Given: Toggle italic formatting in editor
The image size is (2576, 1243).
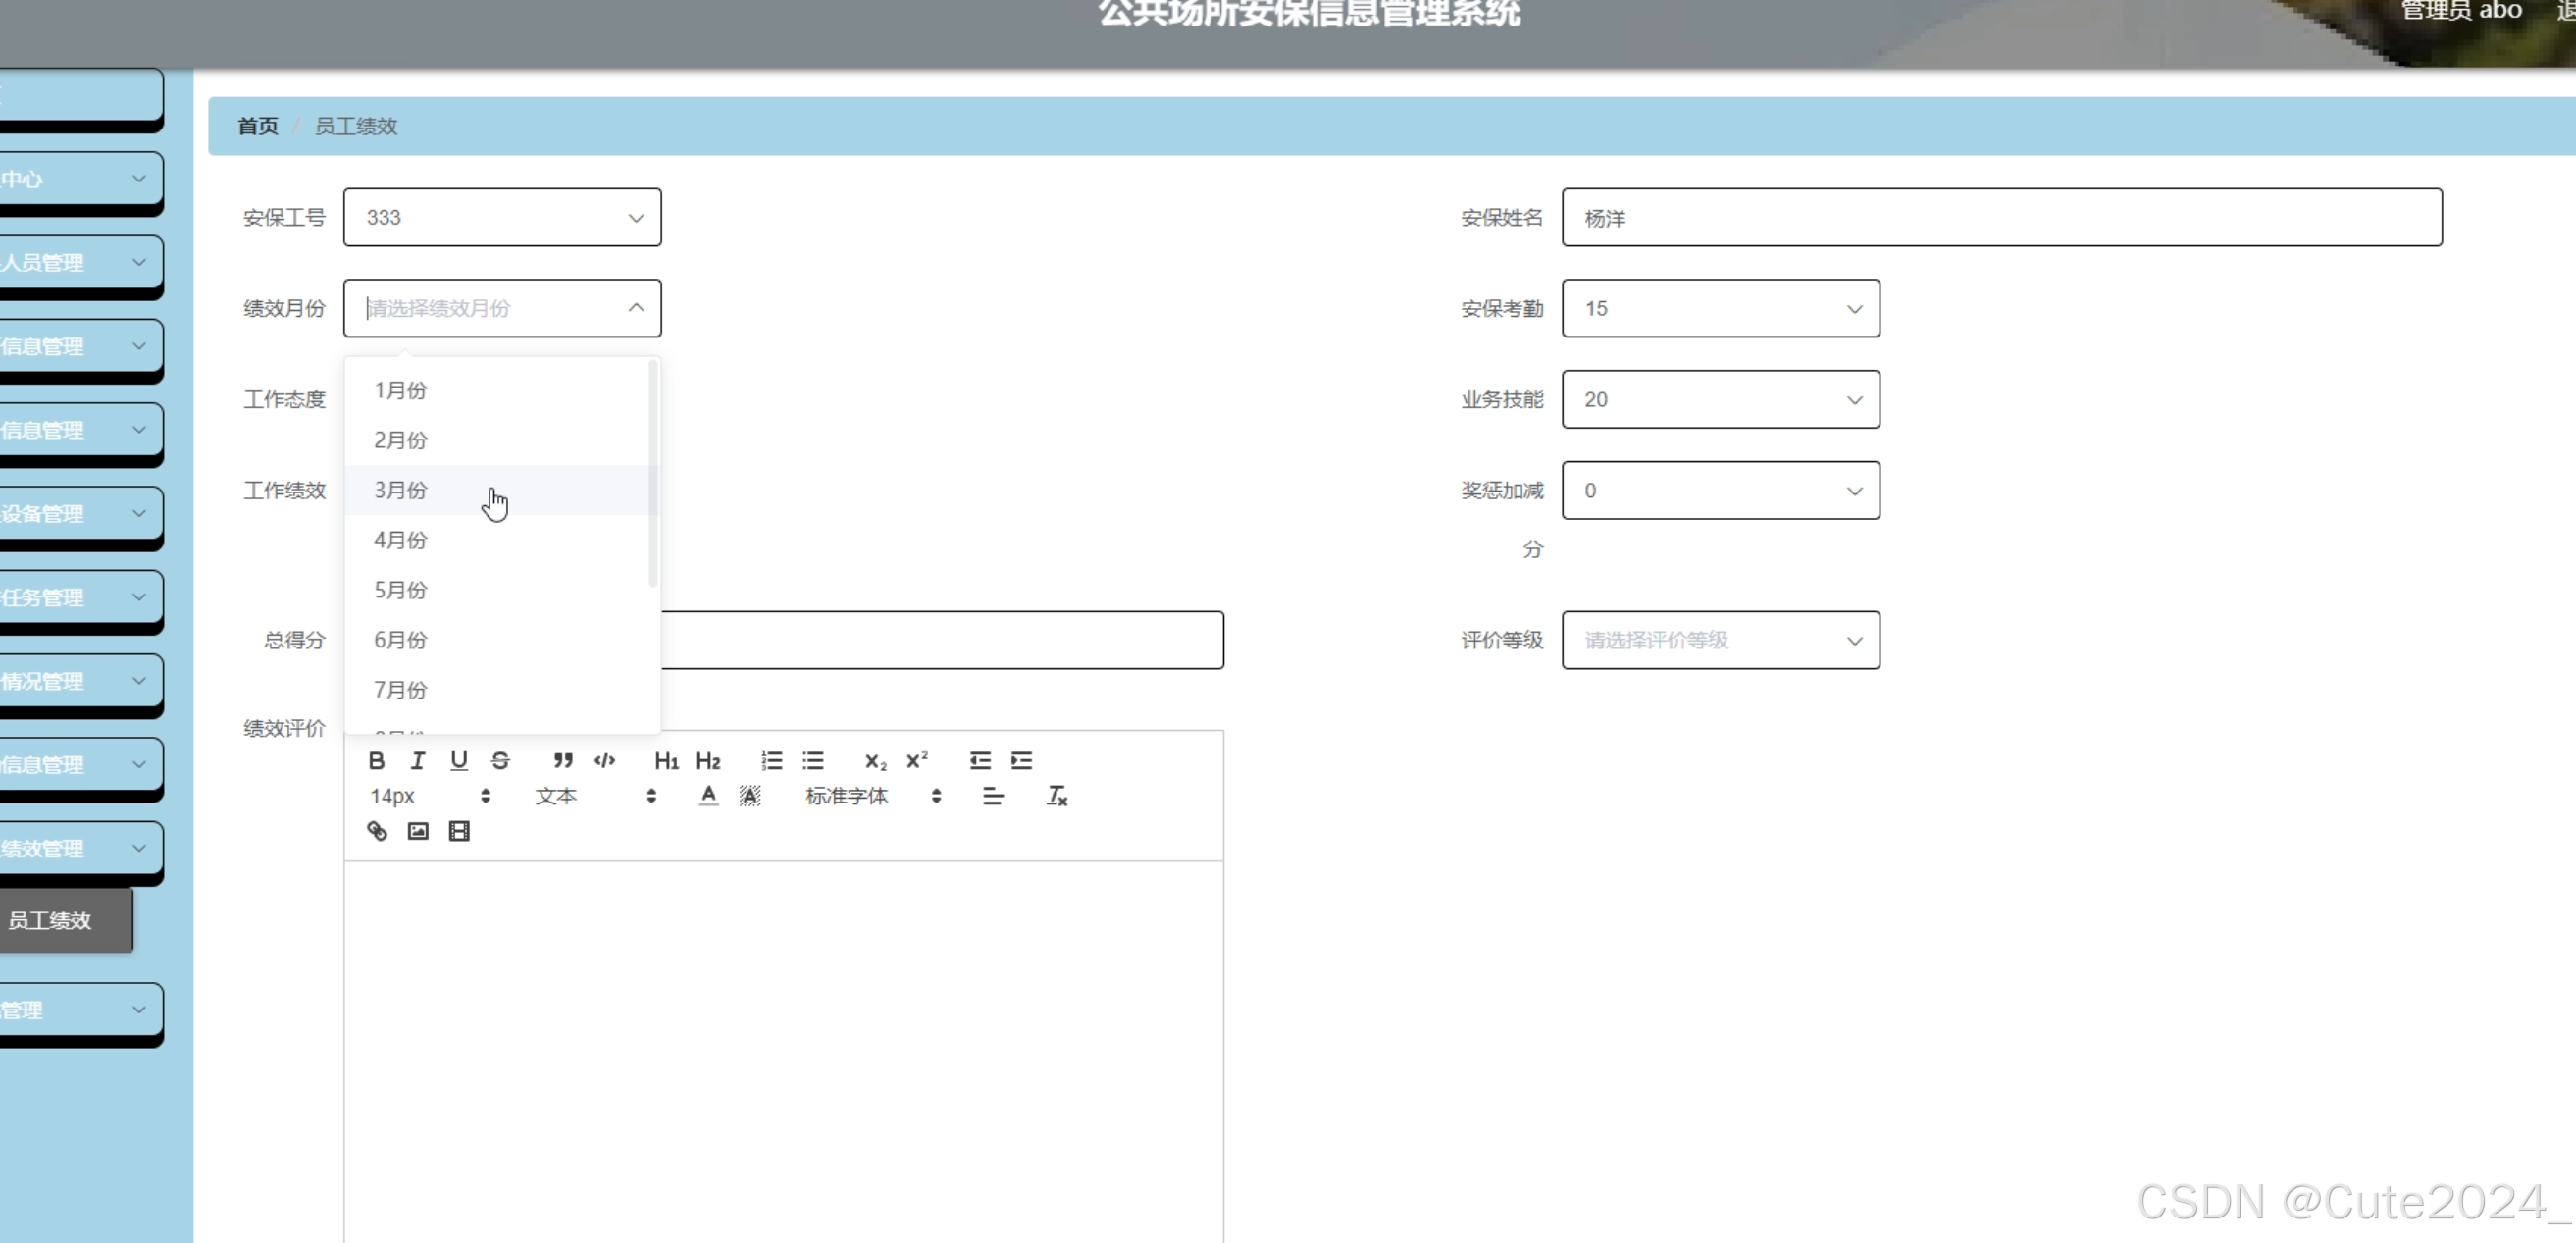Looking at the screenshot, I should [417, 761].
